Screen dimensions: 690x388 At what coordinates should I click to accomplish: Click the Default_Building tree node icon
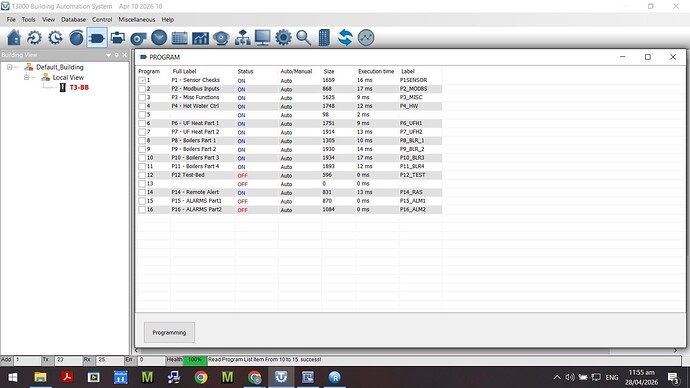pyautogui.click(x=29, y=67)
